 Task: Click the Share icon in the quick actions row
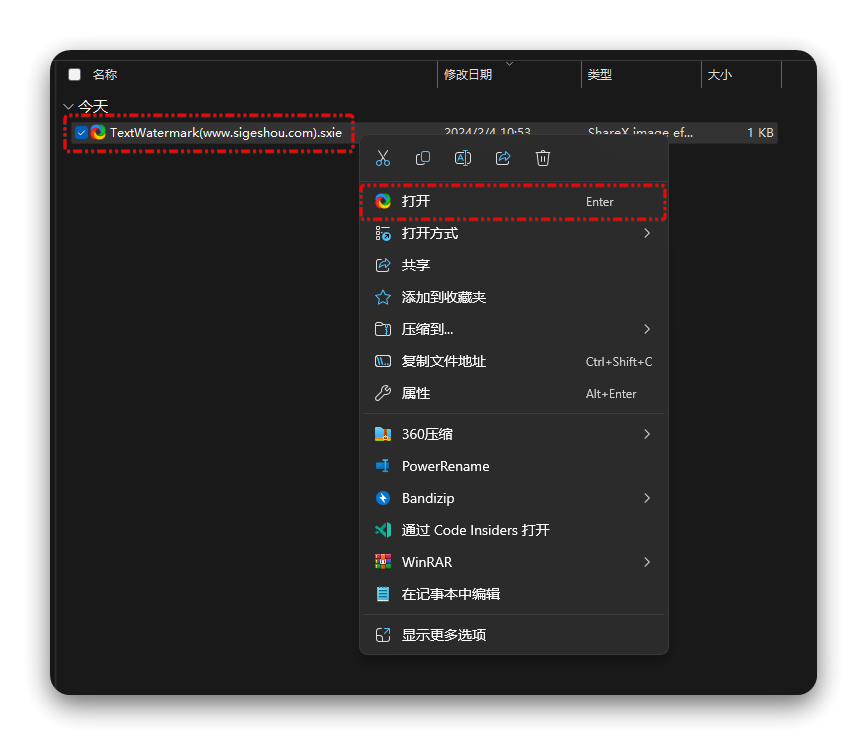point(502,157)
